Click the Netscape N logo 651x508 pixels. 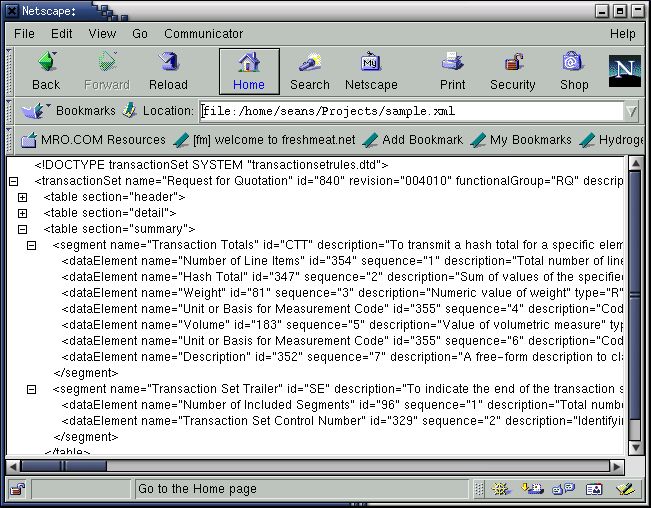(625, 71)
